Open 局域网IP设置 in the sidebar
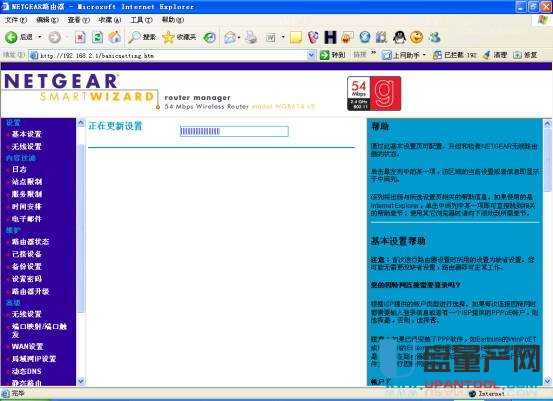This screenshot has height=401, width=553. pyautogui.click(x=34, y=359)
